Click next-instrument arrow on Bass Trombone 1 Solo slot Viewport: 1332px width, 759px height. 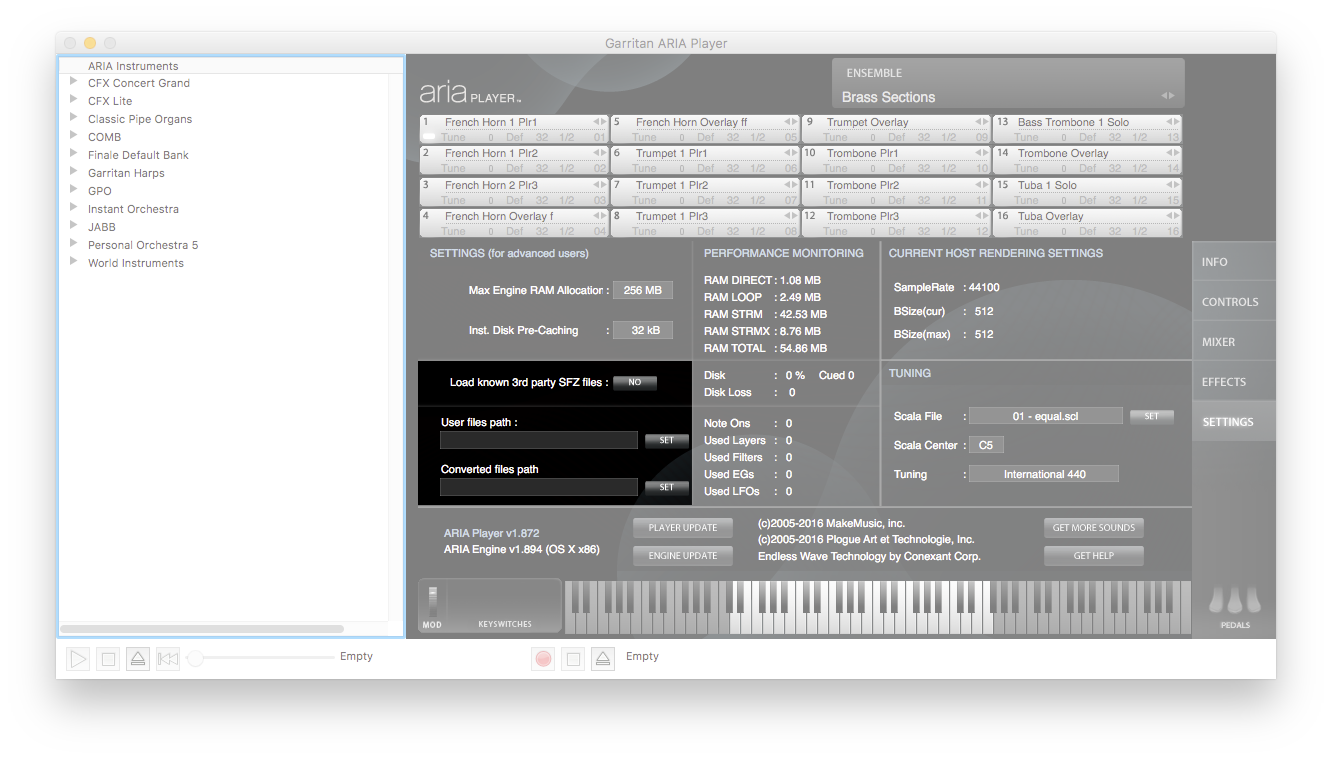1176,122
